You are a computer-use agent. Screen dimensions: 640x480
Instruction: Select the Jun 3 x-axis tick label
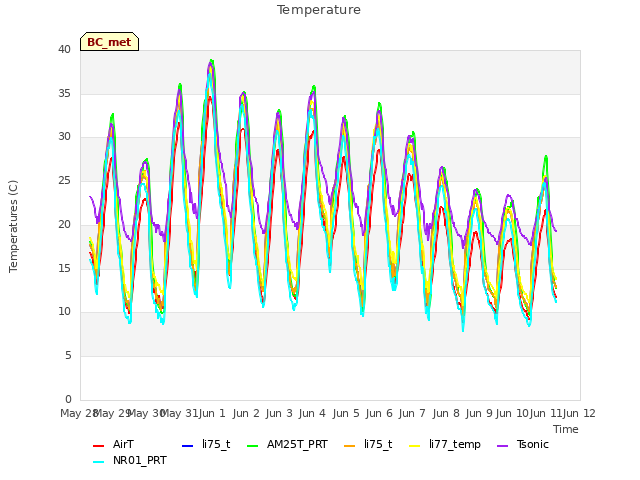pyautogui.click(x=279, y=413)
